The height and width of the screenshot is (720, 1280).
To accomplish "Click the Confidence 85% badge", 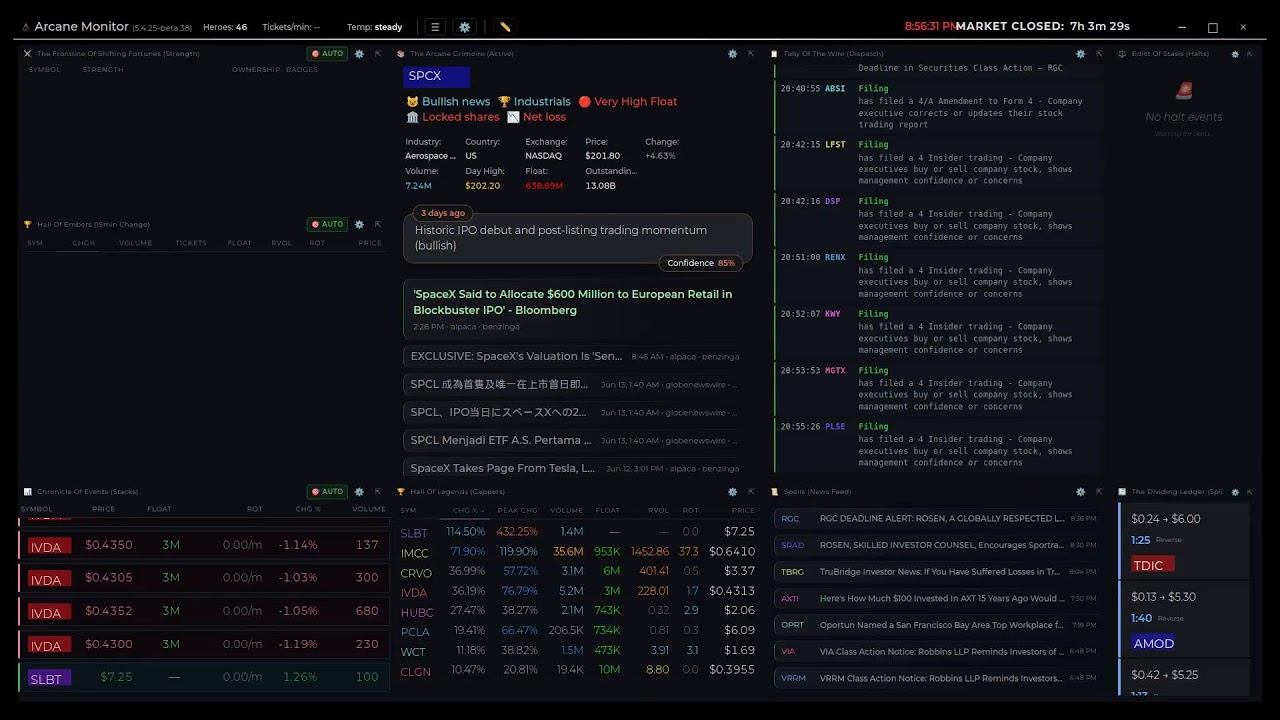I will [x=701, y=263].
